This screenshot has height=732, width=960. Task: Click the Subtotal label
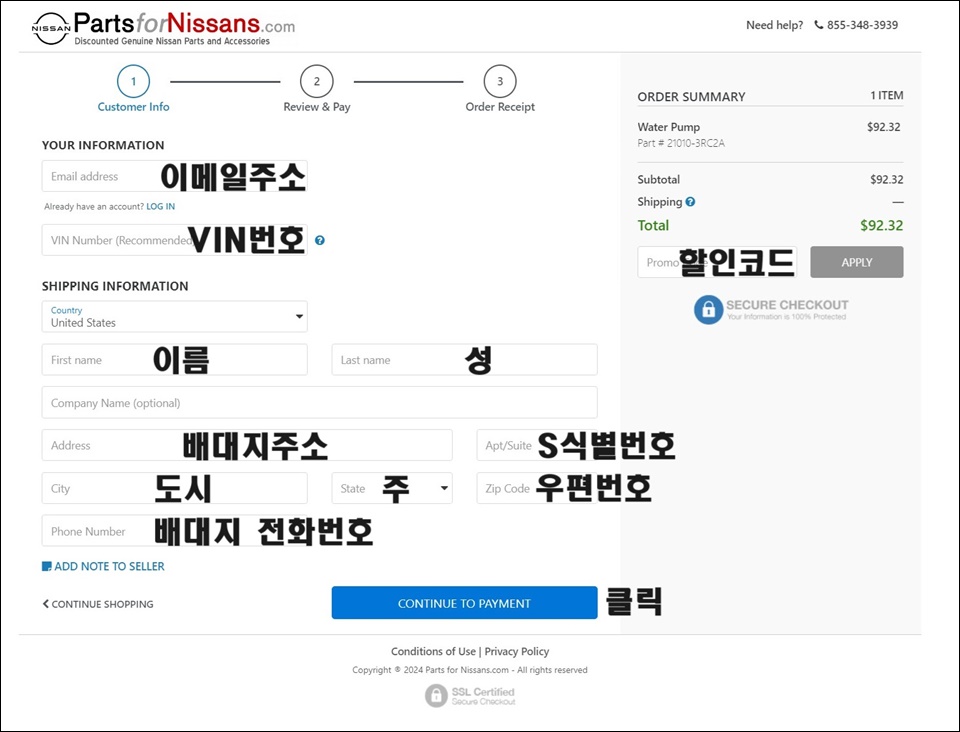point(658,179)
